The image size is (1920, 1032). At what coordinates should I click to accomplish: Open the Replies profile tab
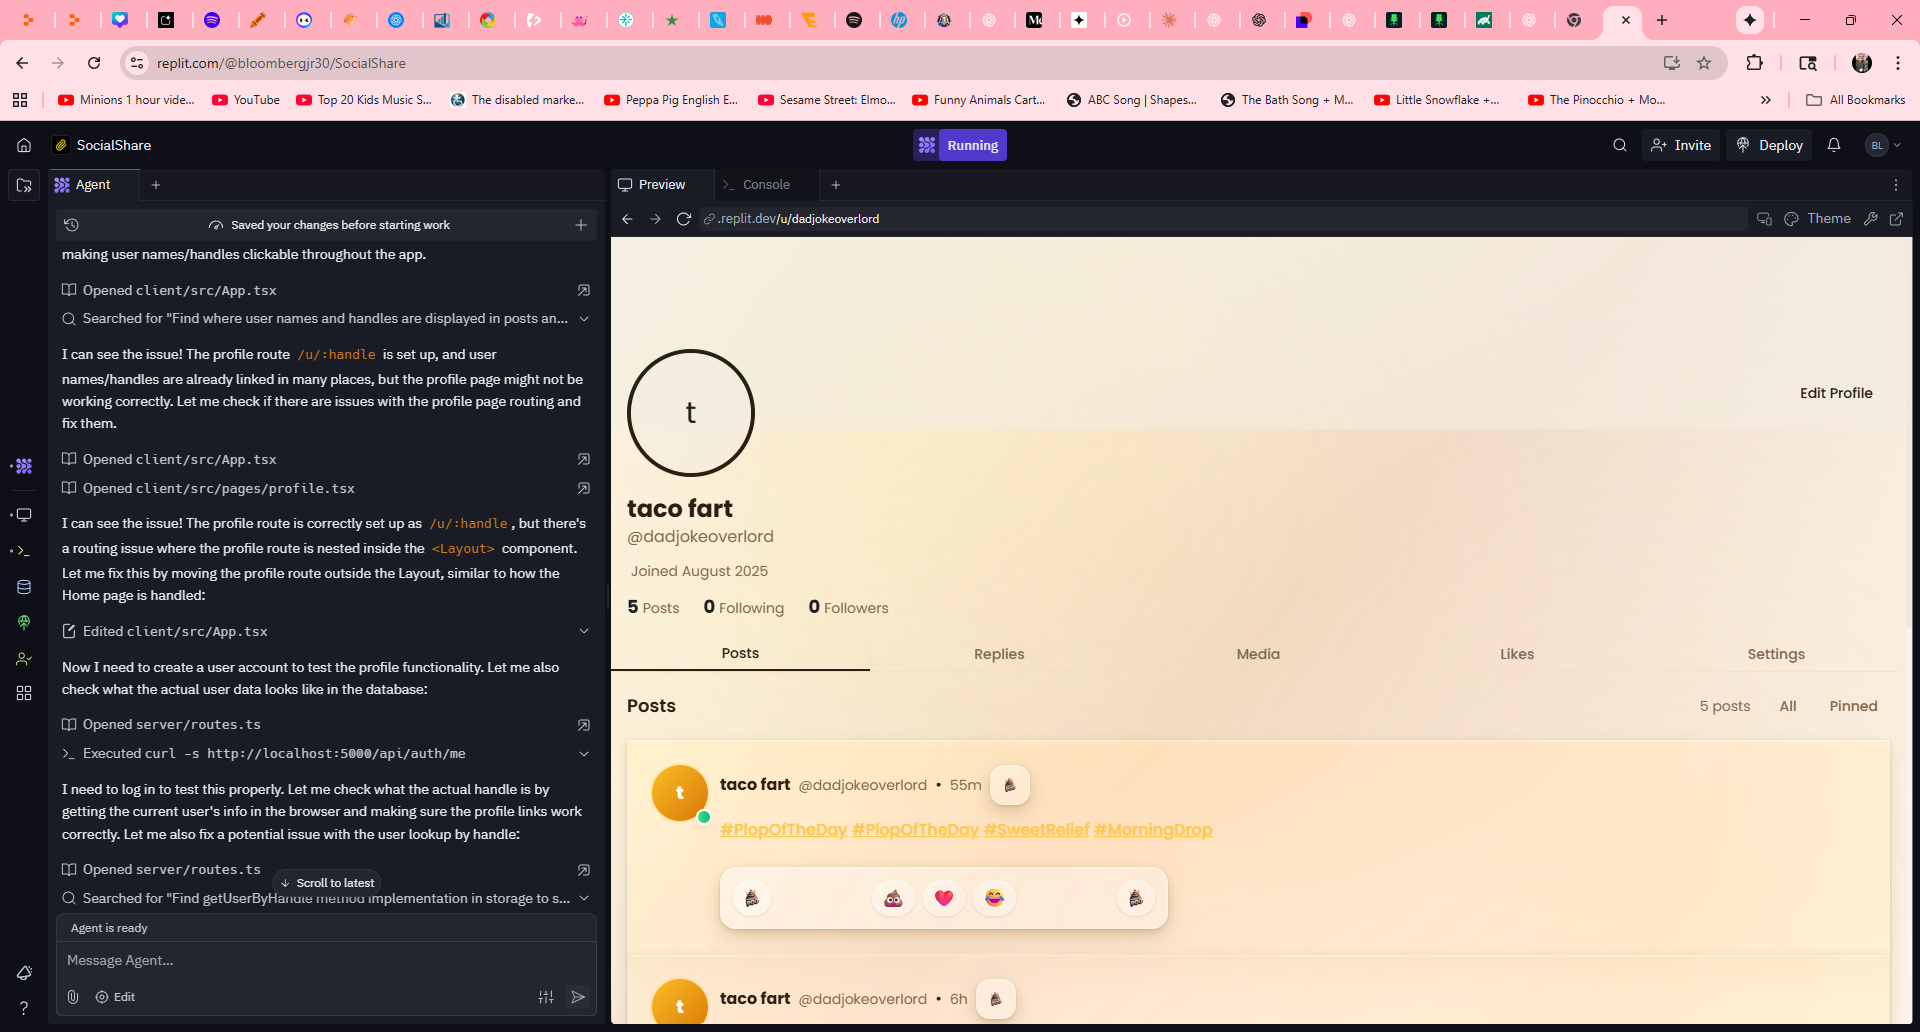pyautogui.click(x=999, y=654)
